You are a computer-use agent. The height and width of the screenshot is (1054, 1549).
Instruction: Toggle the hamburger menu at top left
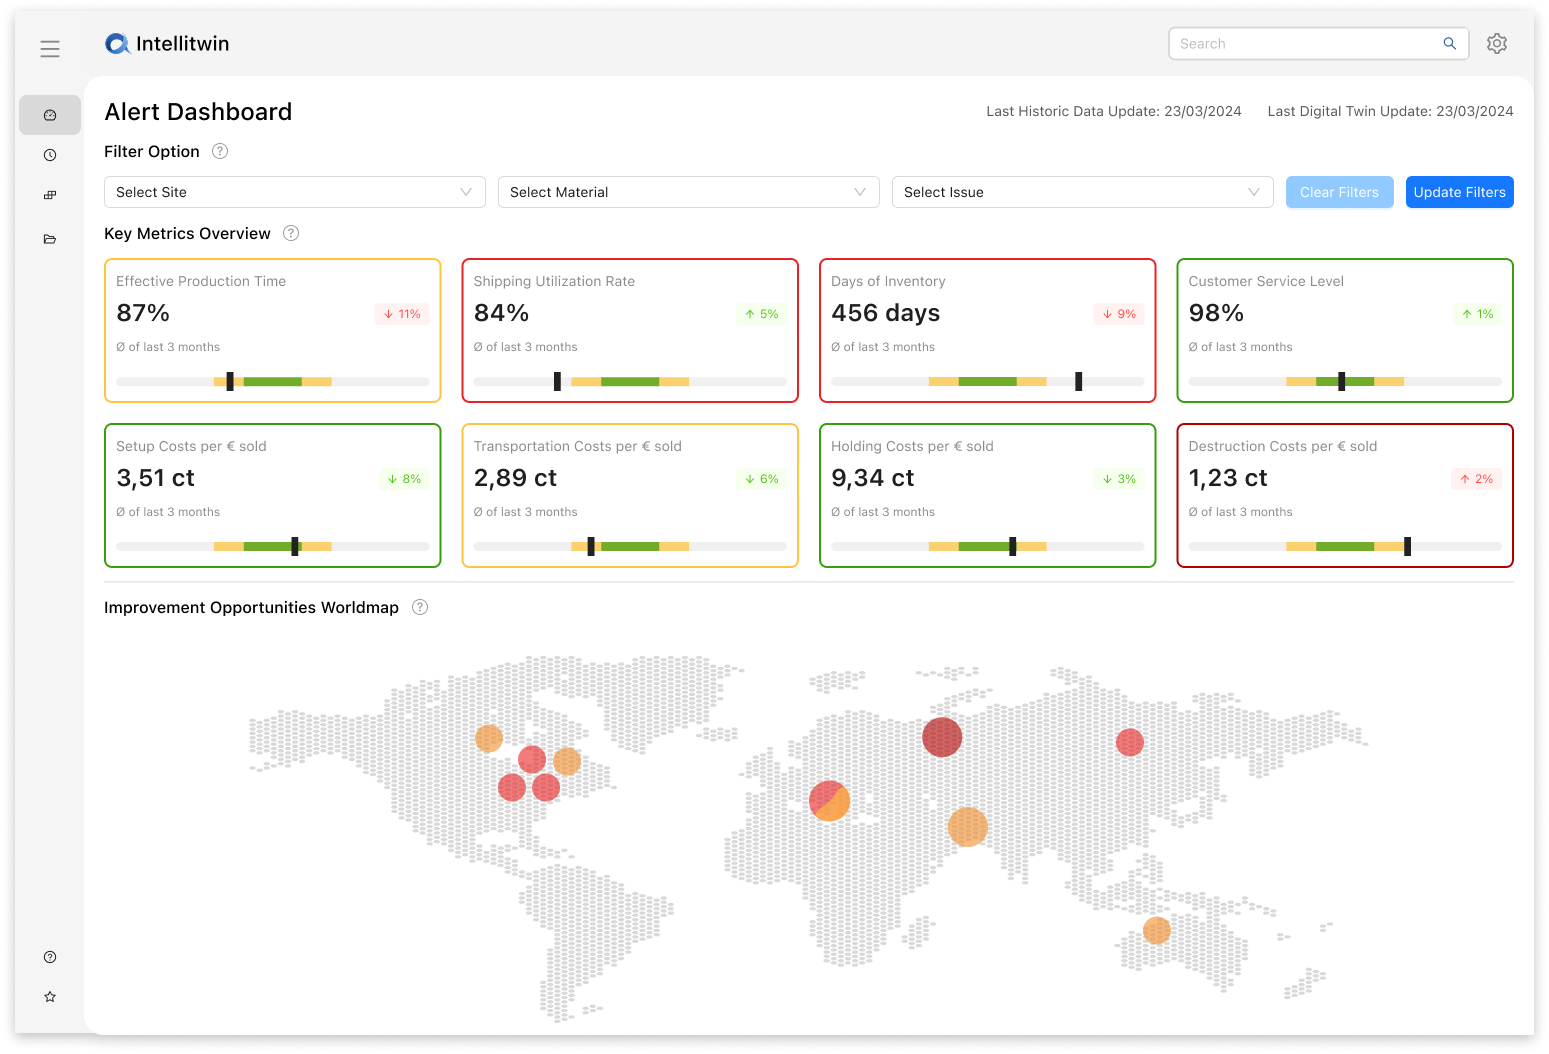pos(50,48)
